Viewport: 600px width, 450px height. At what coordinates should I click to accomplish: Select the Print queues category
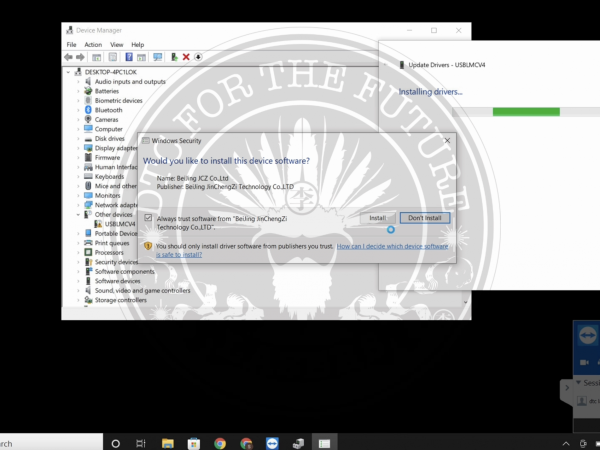click(112, 243)
